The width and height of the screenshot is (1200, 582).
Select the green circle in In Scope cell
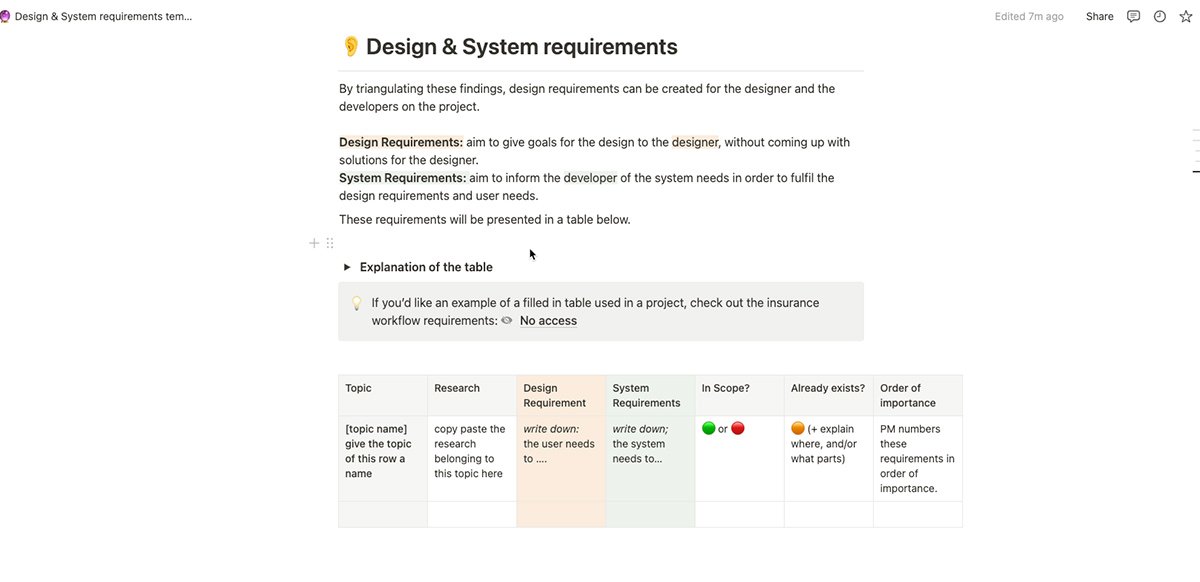coord(709,429)
